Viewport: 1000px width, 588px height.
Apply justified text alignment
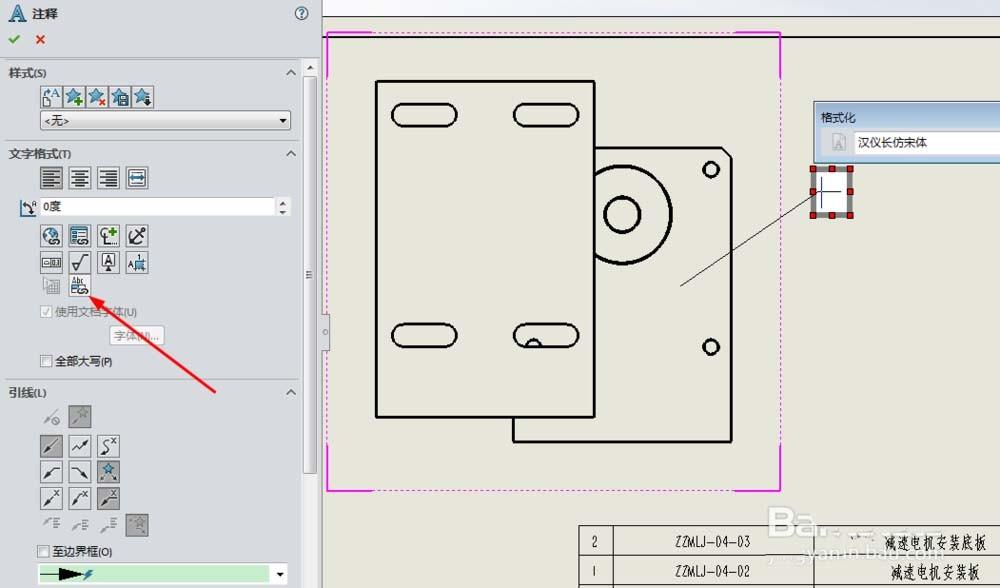pos(135,177)
